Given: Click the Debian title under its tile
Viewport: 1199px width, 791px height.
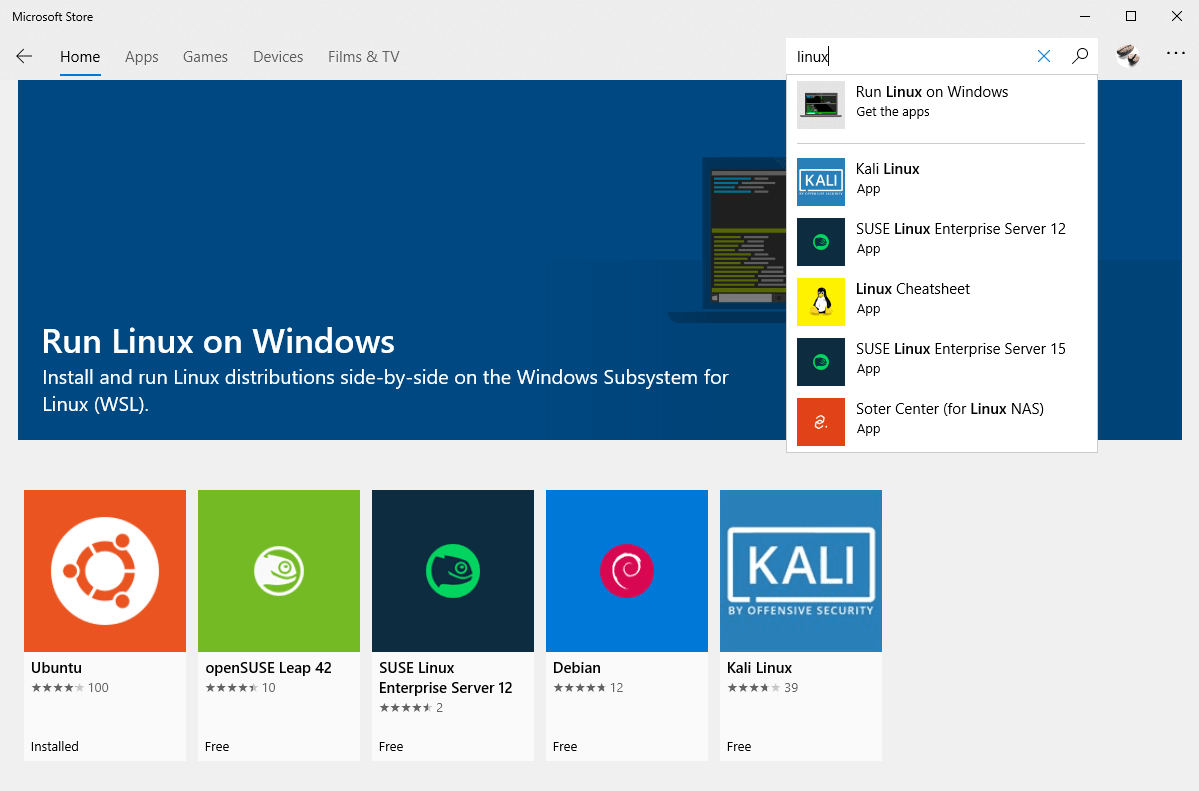Looking at the screenshot, I should click(x=577, y=668).
